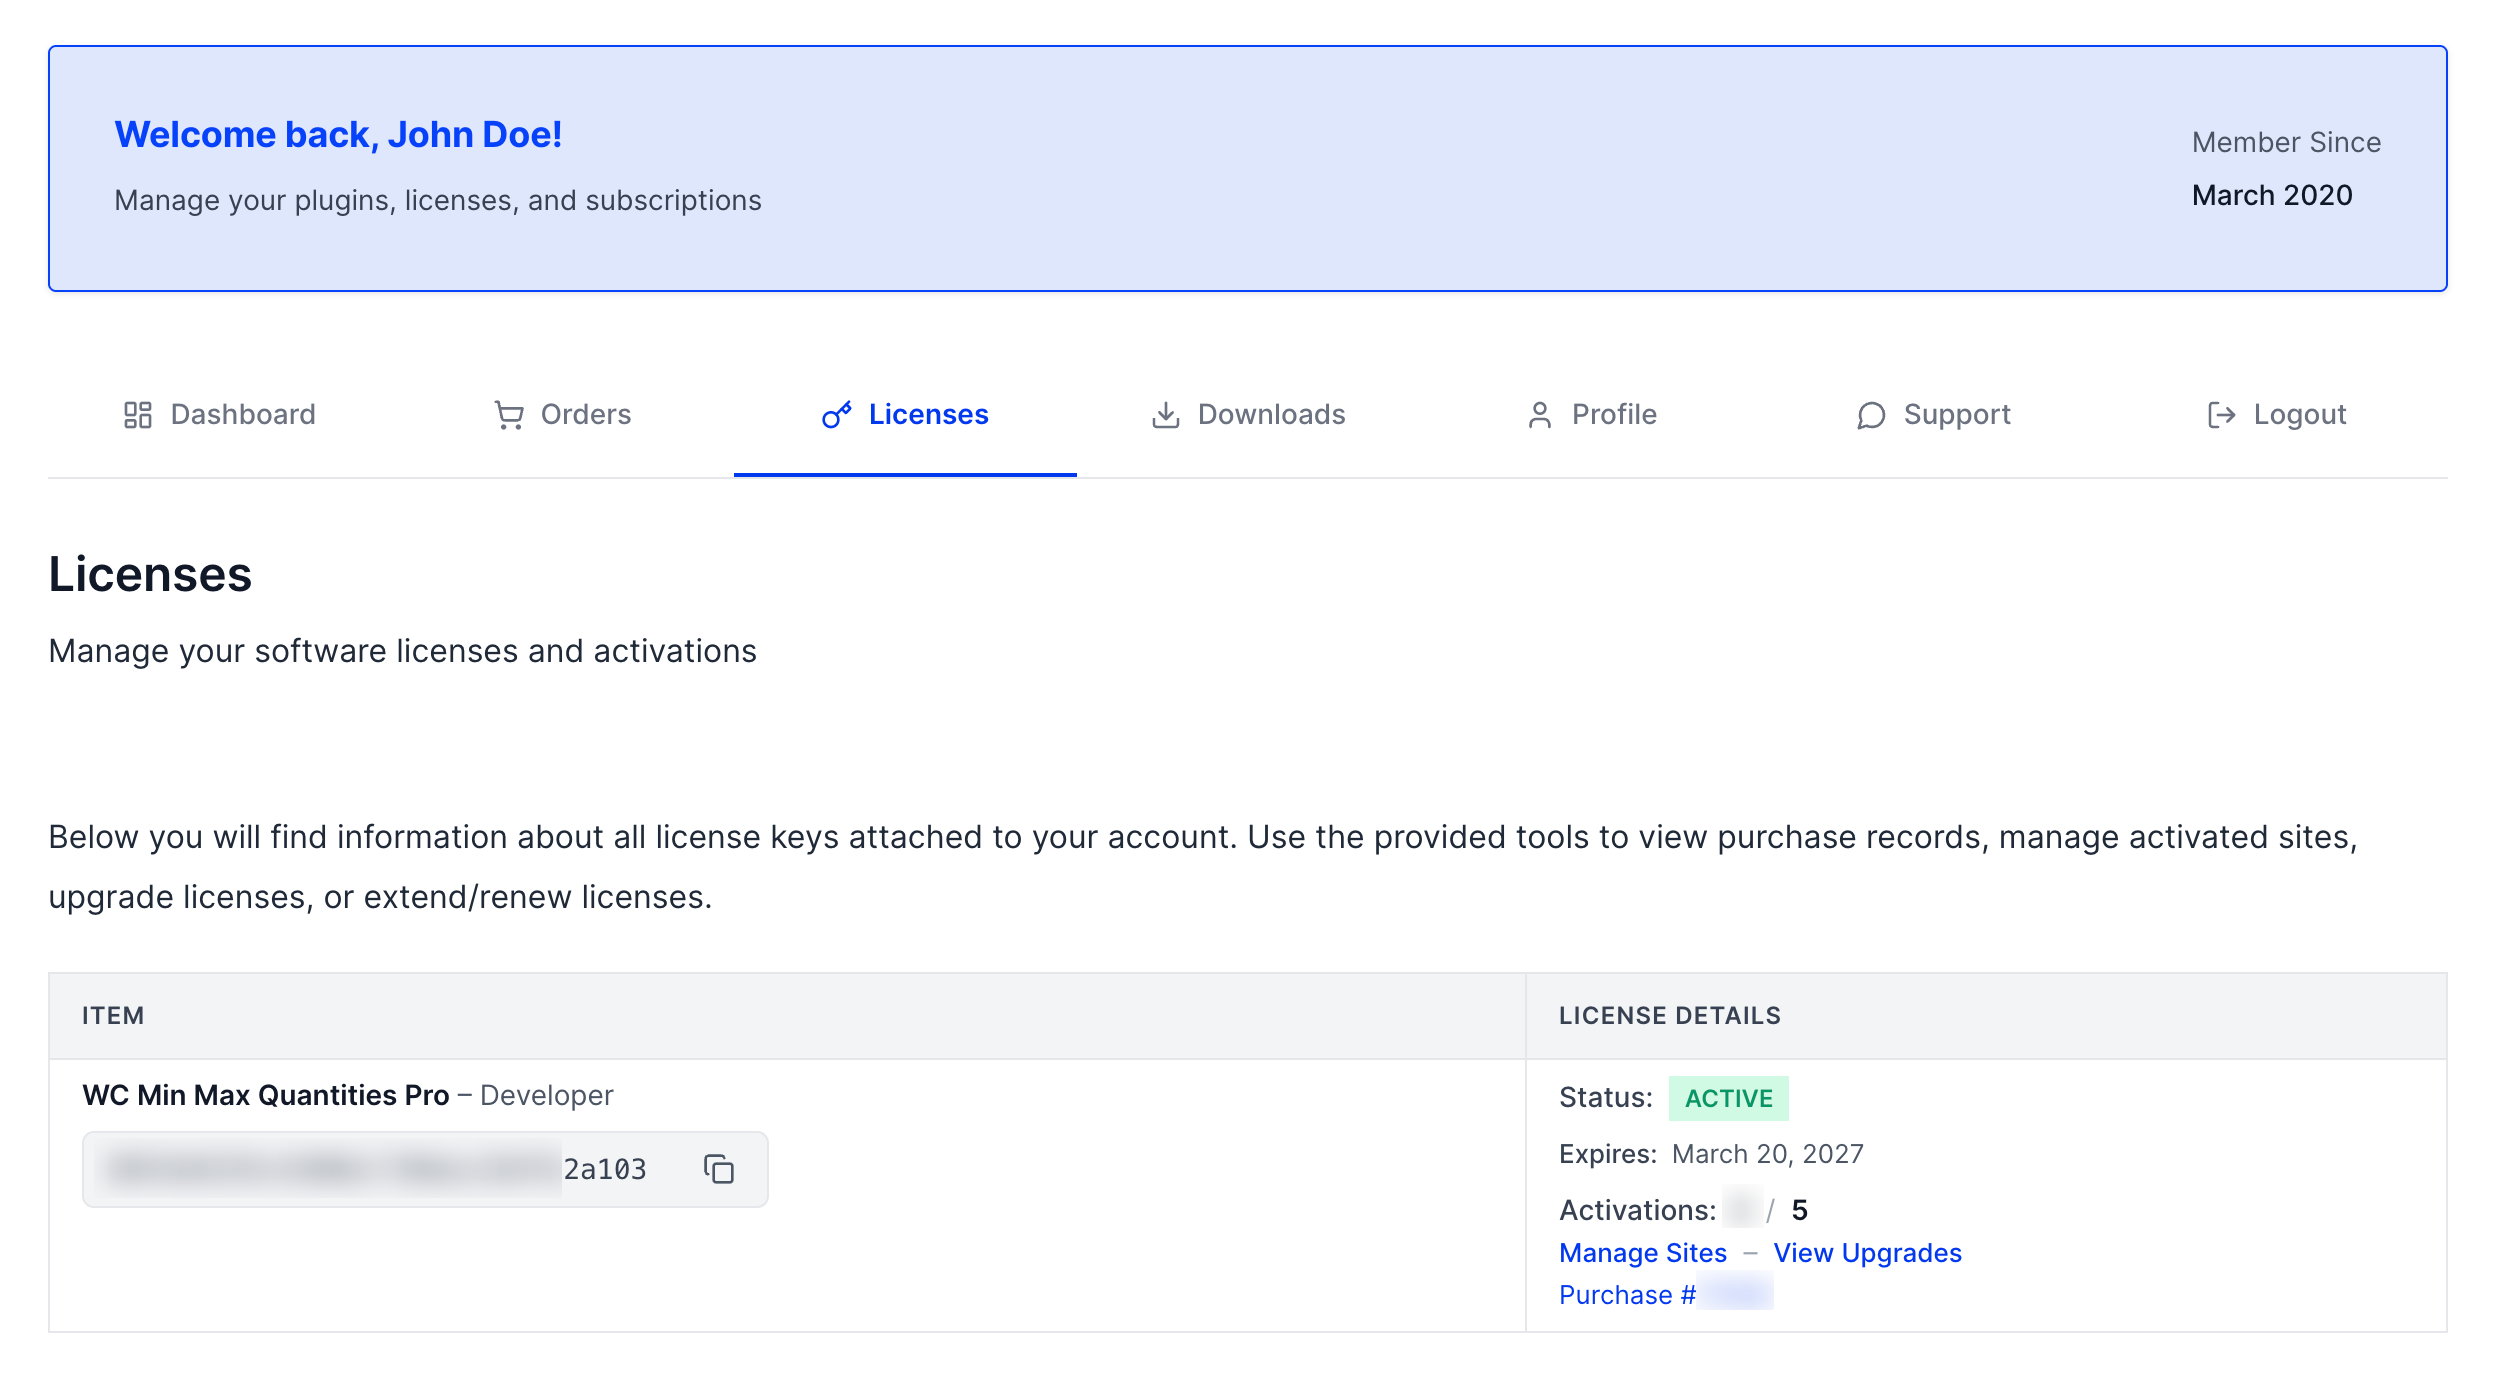2504x1384 pixels.
Task: Click the Logout exit icon
Action: tap(2220, 415)
